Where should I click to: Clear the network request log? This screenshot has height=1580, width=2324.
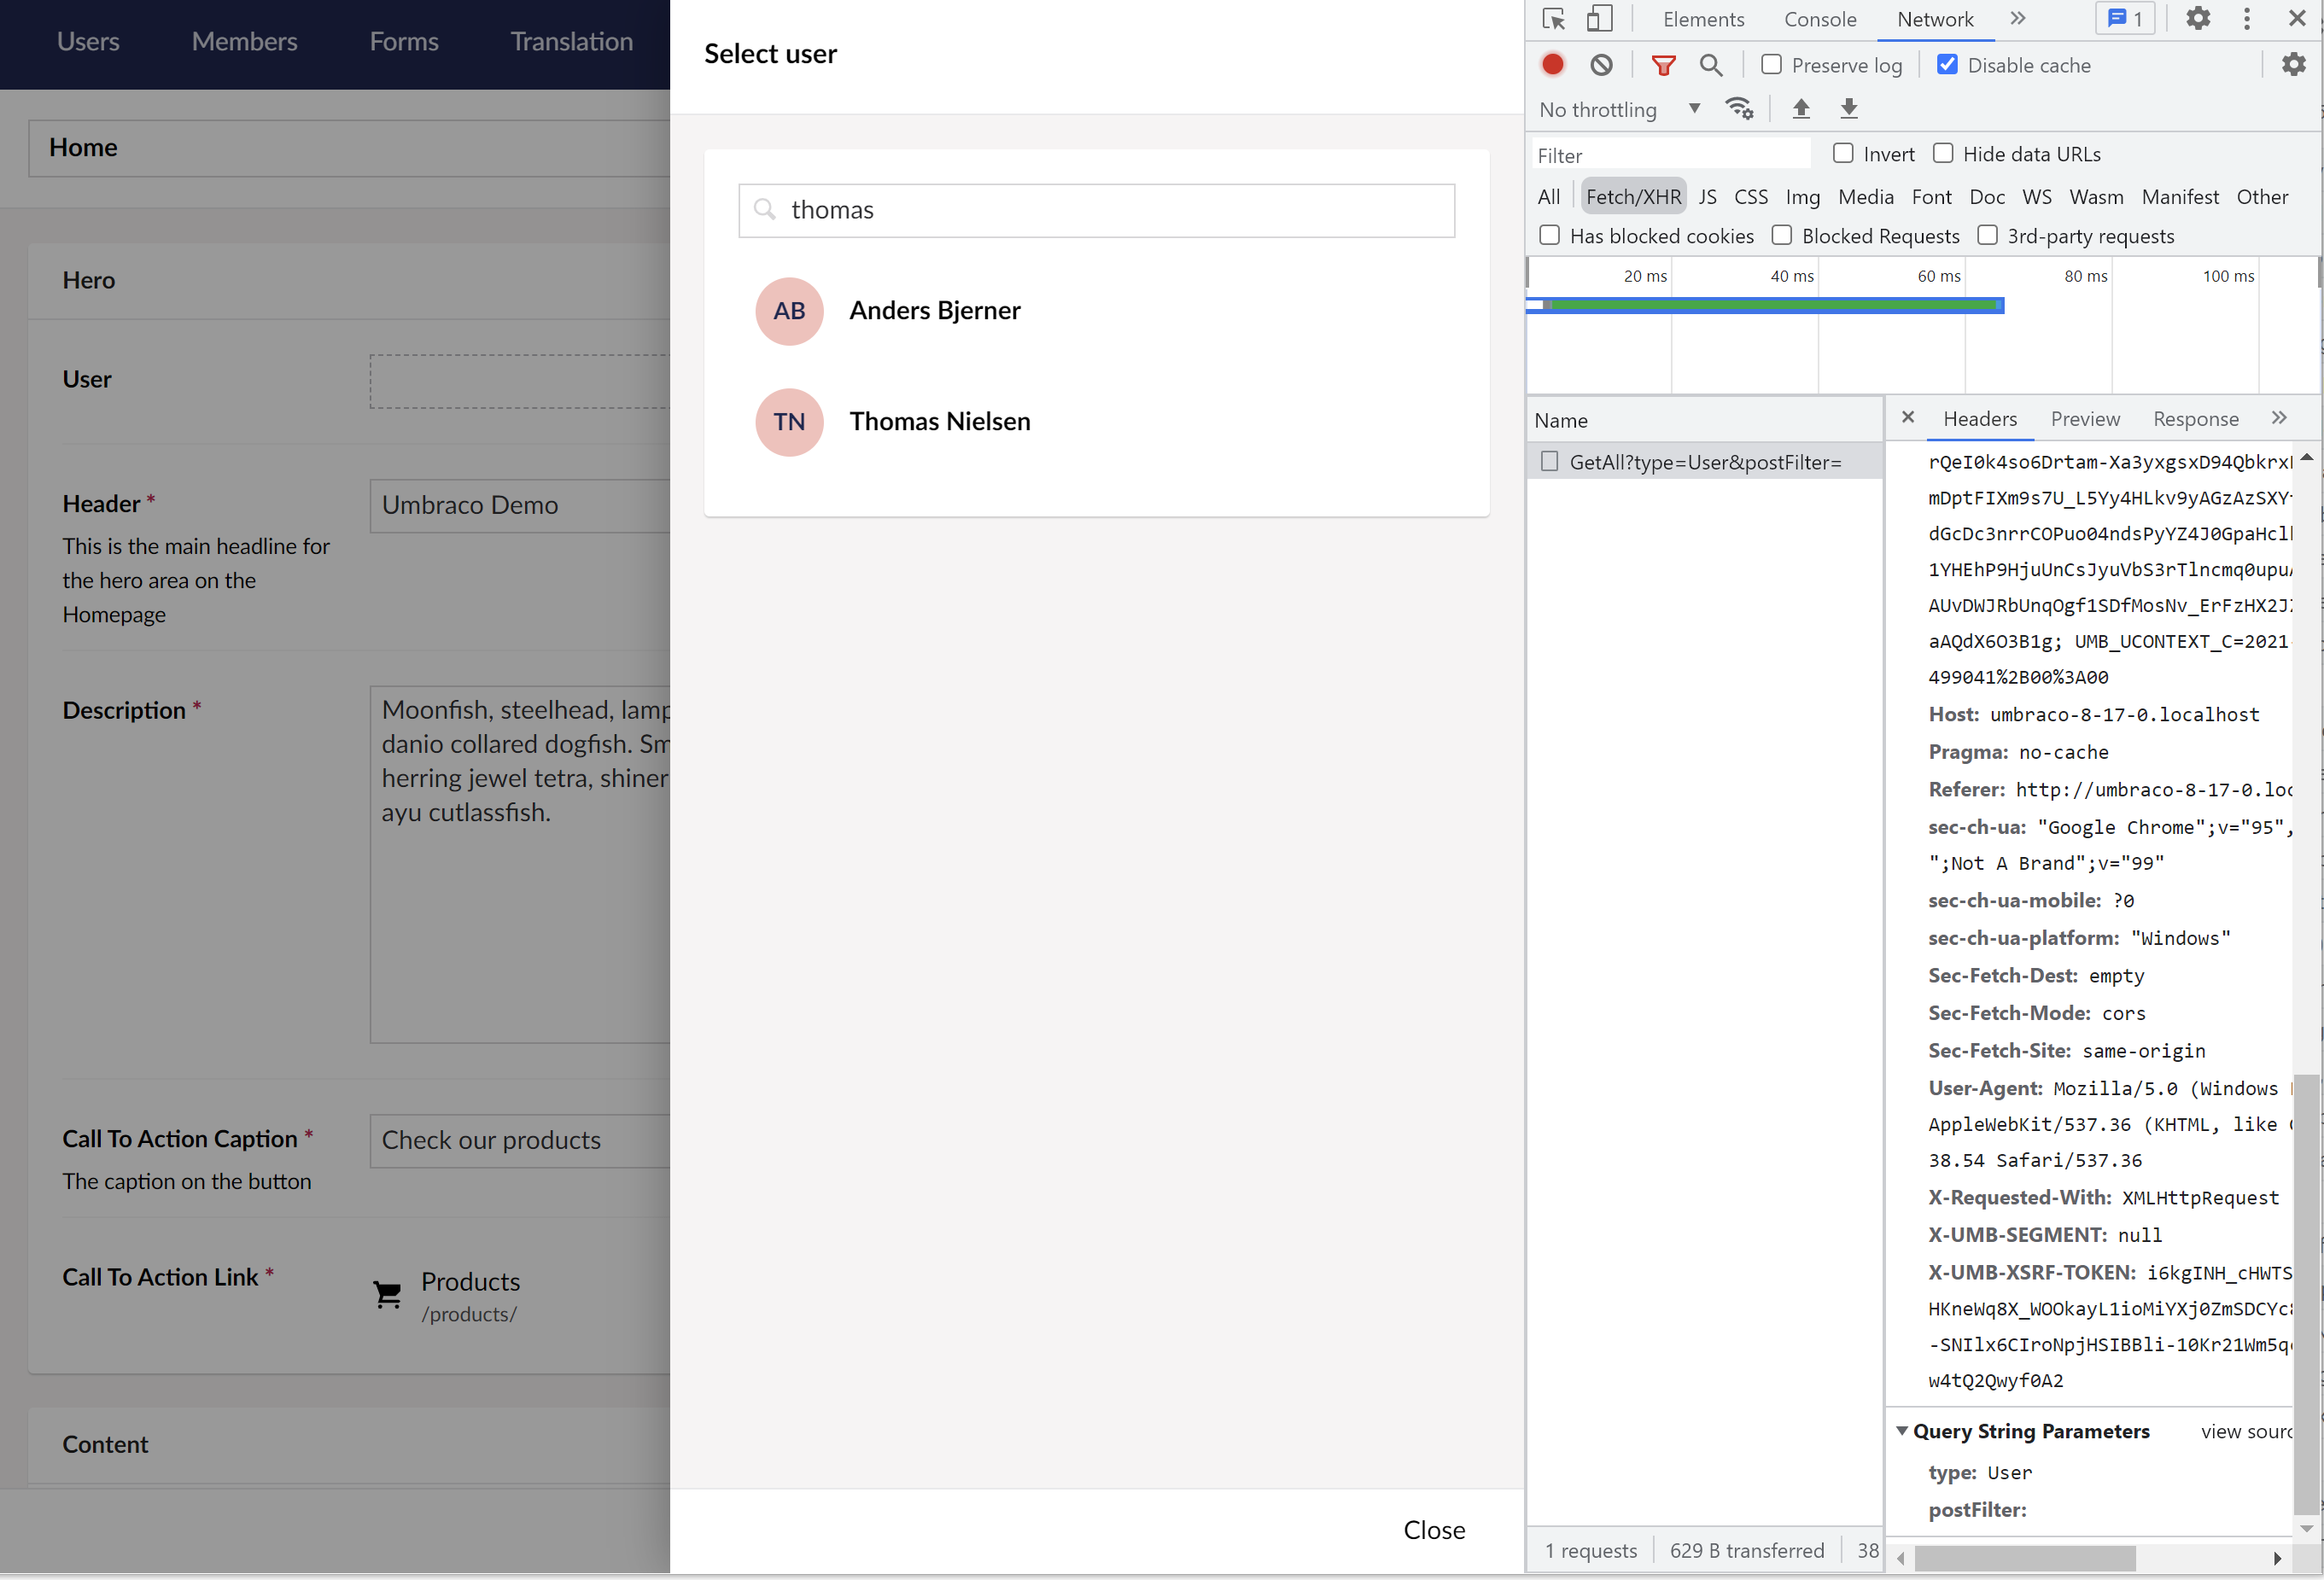pyautogui.click(x=1601, y=64)
